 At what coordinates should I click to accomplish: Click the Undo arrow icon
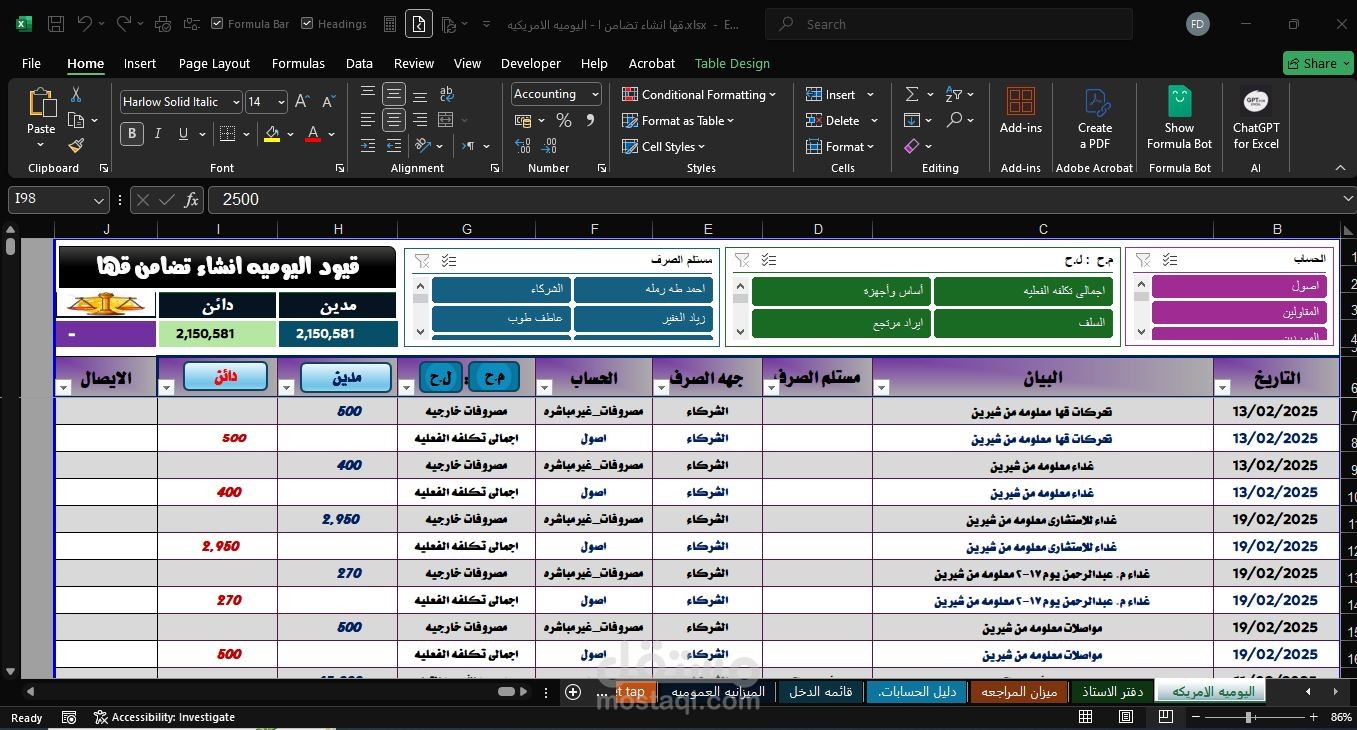pos(85,24)
